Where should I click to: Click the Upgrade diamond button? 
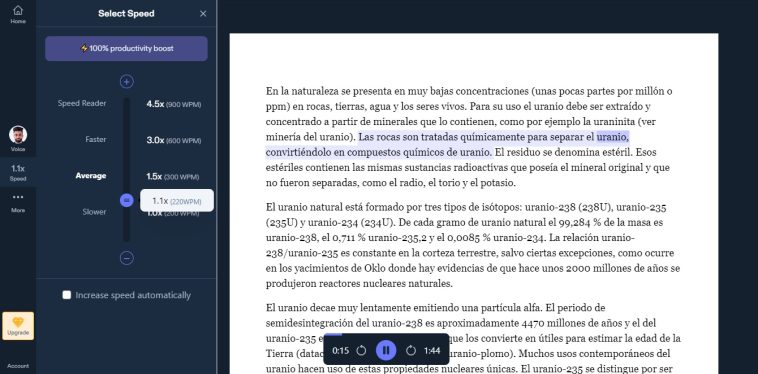[x=18, y=326]
